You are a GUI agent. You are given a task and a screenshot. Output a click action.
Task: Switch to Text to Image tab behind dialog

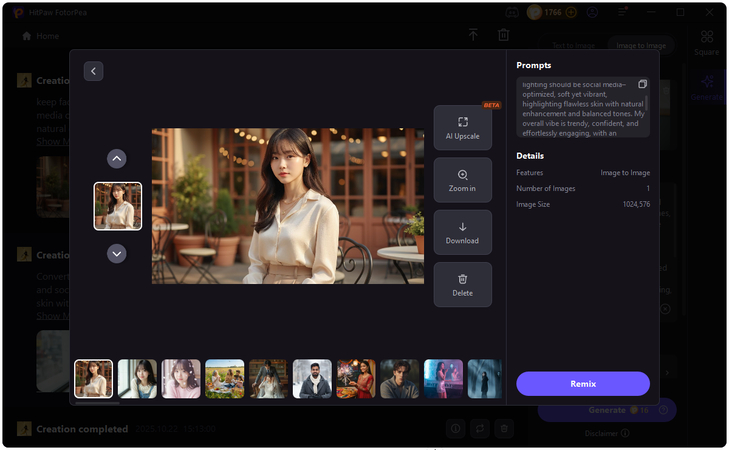[x=574, y=45]
